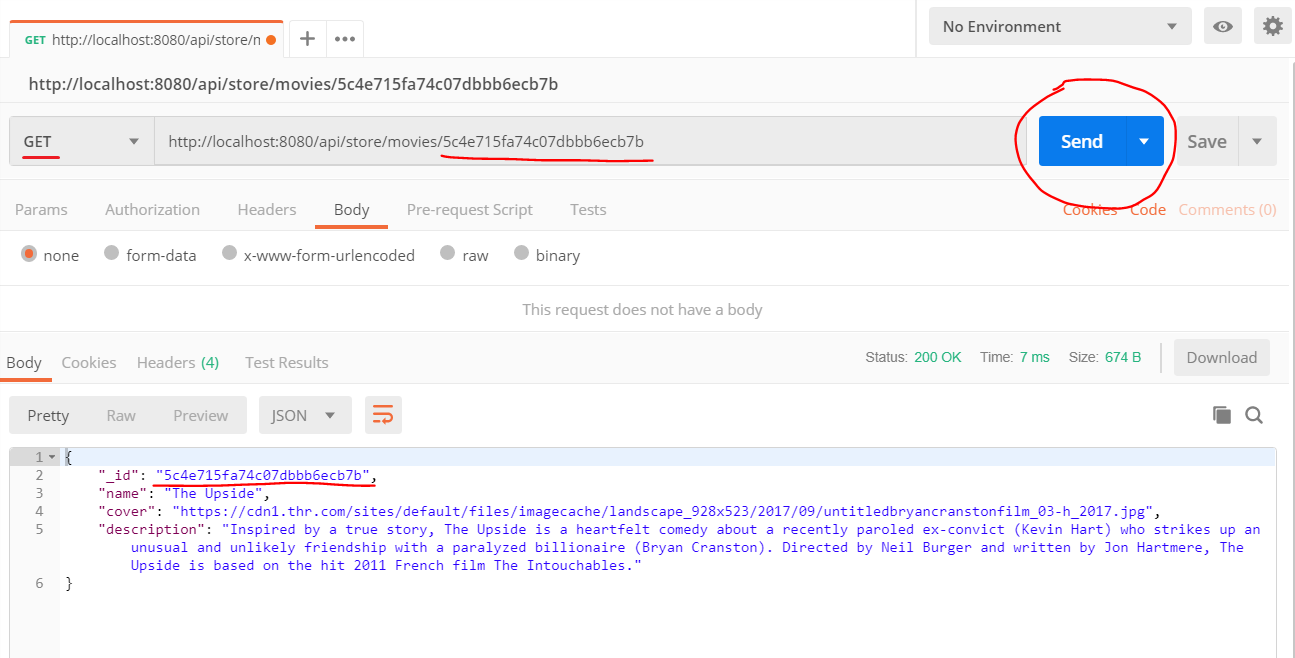Open the GET method dropdown

[82, 142]
